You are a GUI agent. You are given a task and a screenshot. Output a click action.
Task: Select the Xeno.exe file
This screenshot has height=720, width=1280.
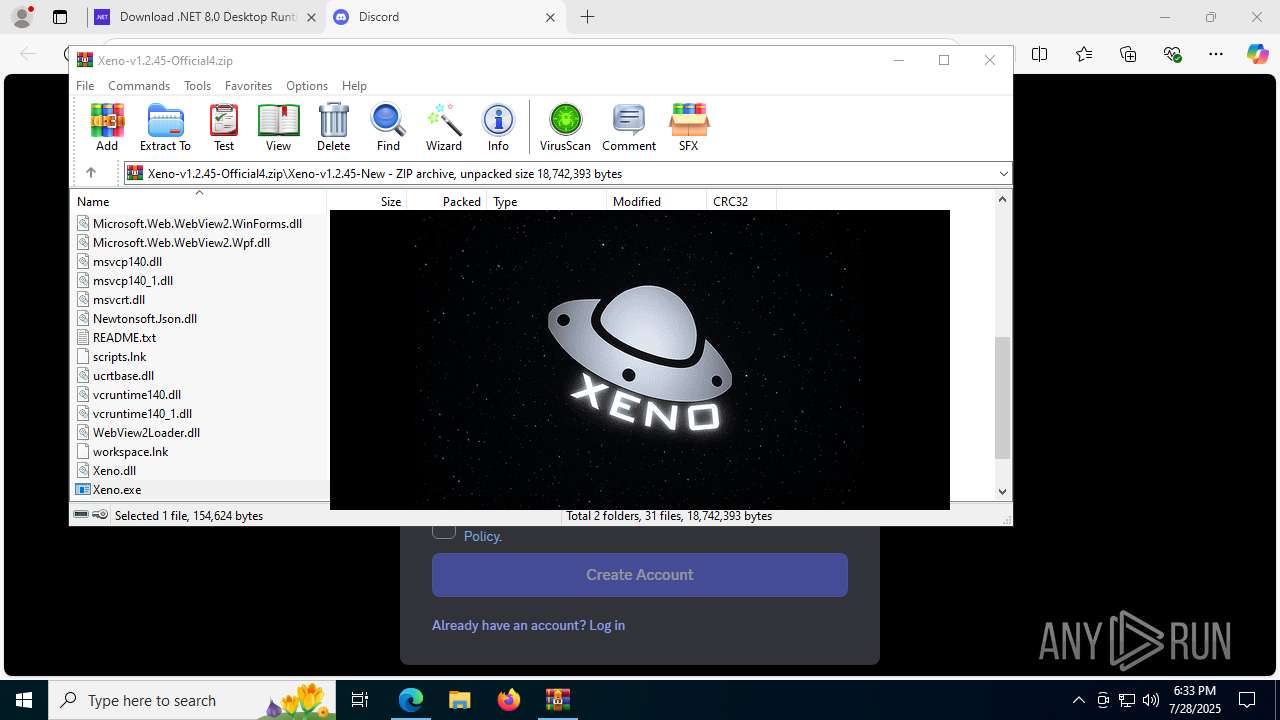pyautogui.click(x=117, y=490)
